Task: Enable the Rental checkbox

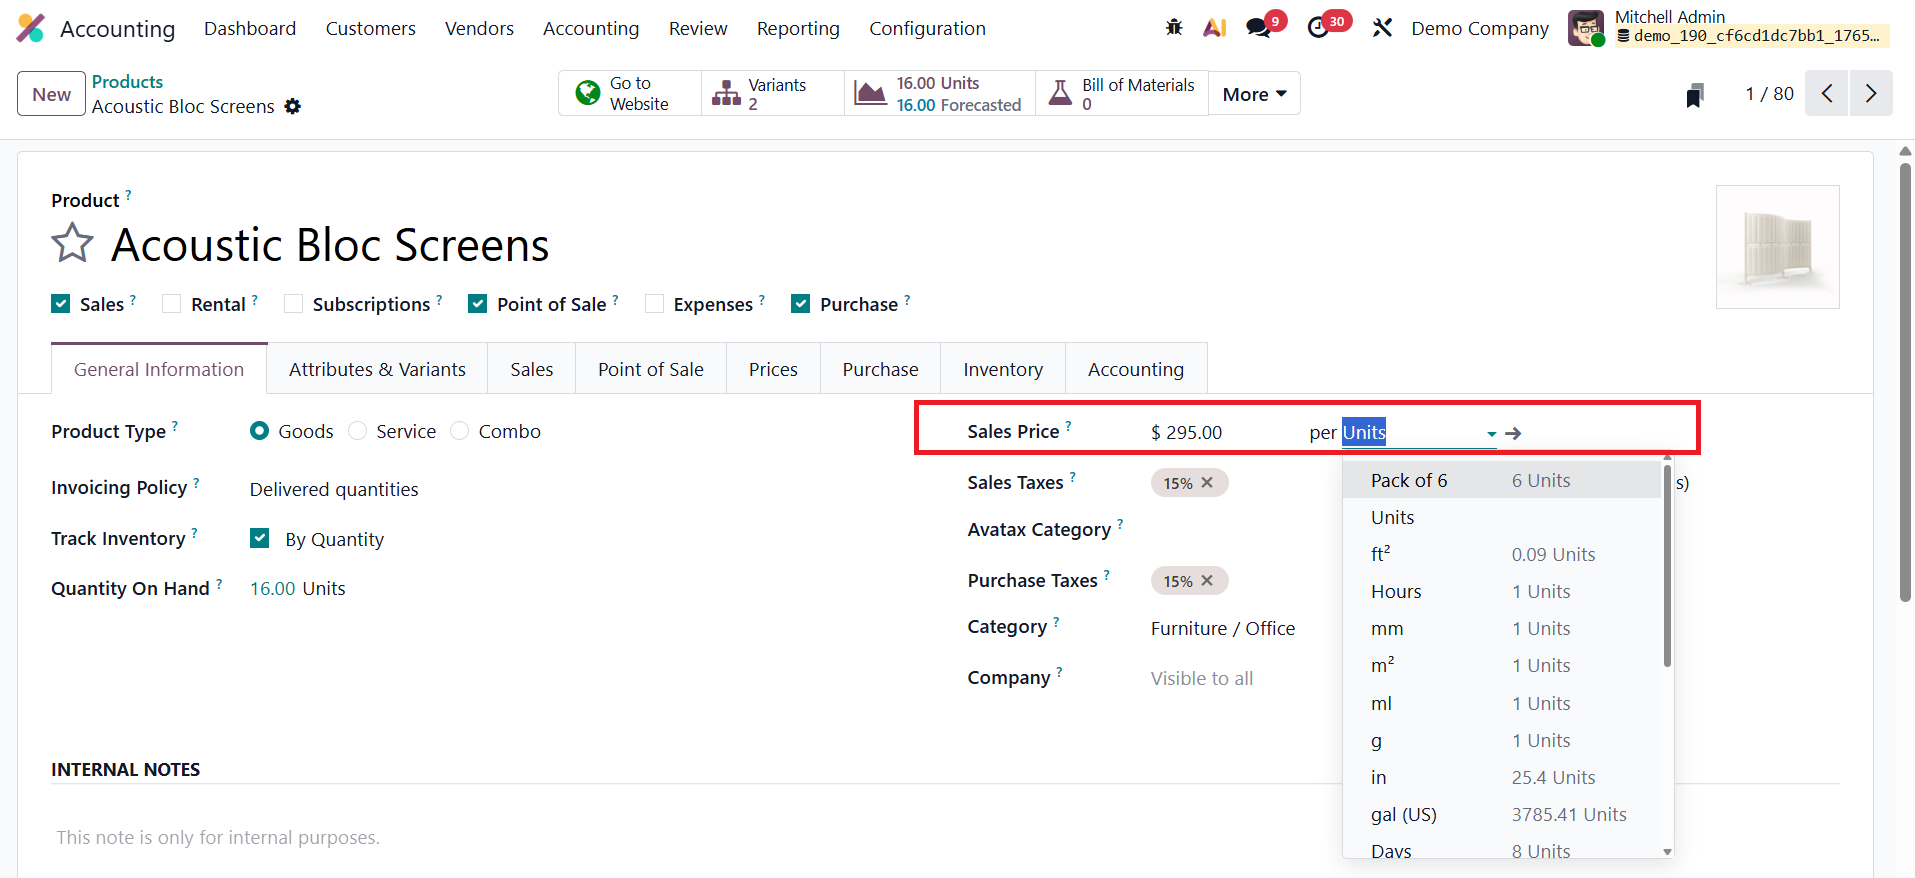Action: pyautogui.click(x=172, y=304)
